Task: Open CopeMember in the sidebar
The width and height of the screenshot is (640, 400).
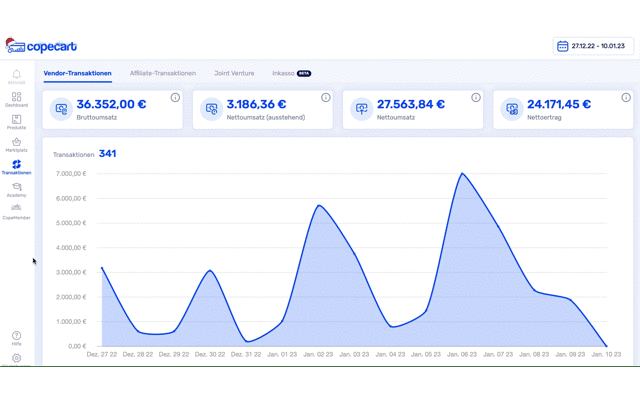Action: [16, 210]
